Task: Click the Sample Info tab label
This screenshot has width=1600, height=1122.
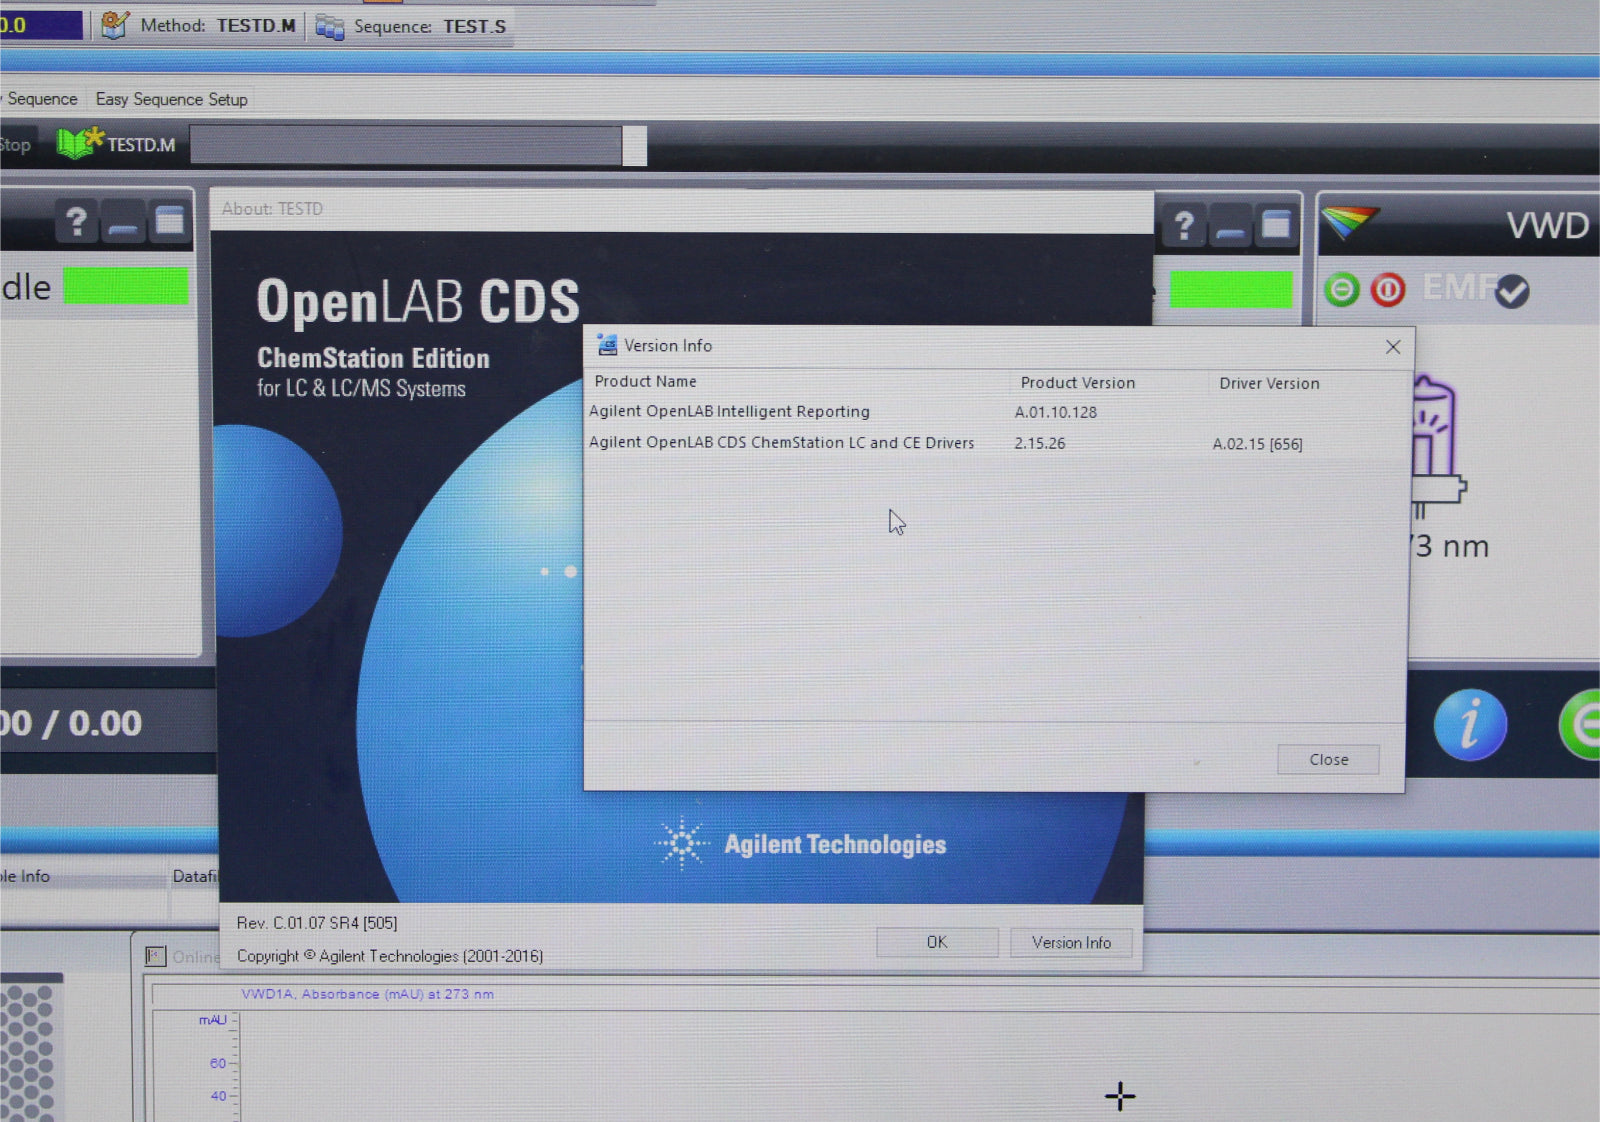Action: coord(25,876)
